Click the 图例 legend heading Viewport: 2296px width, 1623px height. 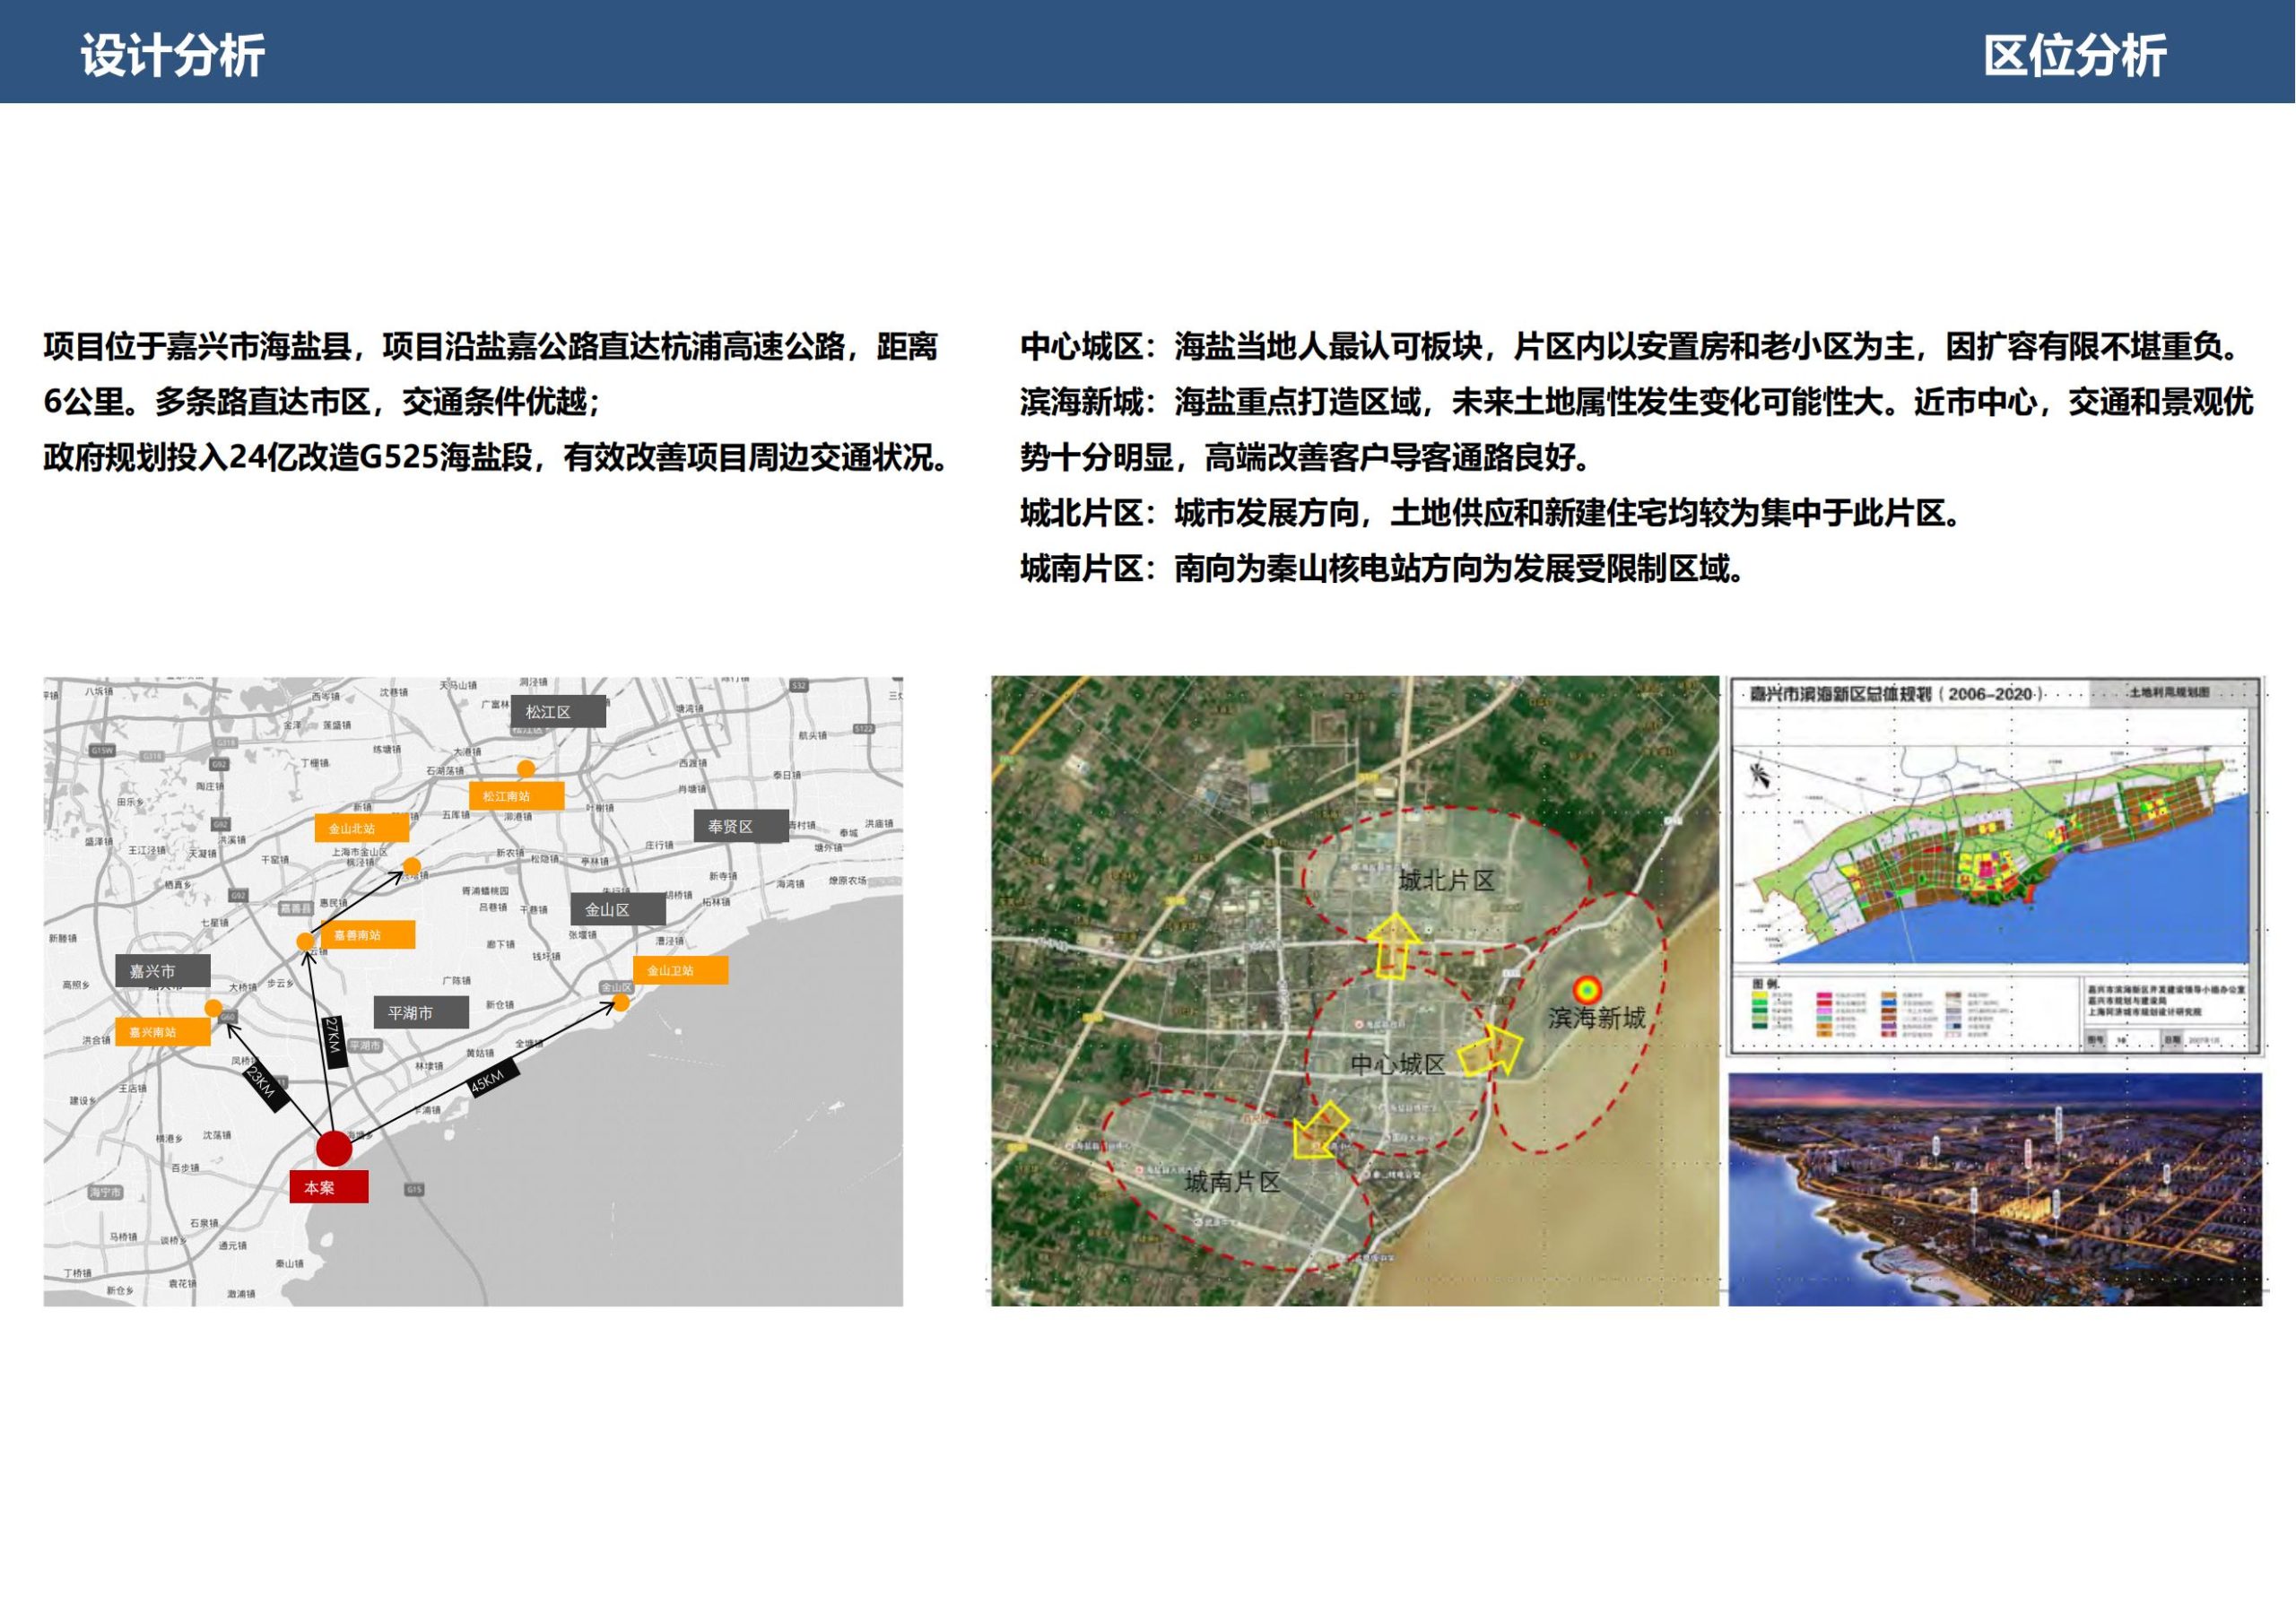point(1764,985)
